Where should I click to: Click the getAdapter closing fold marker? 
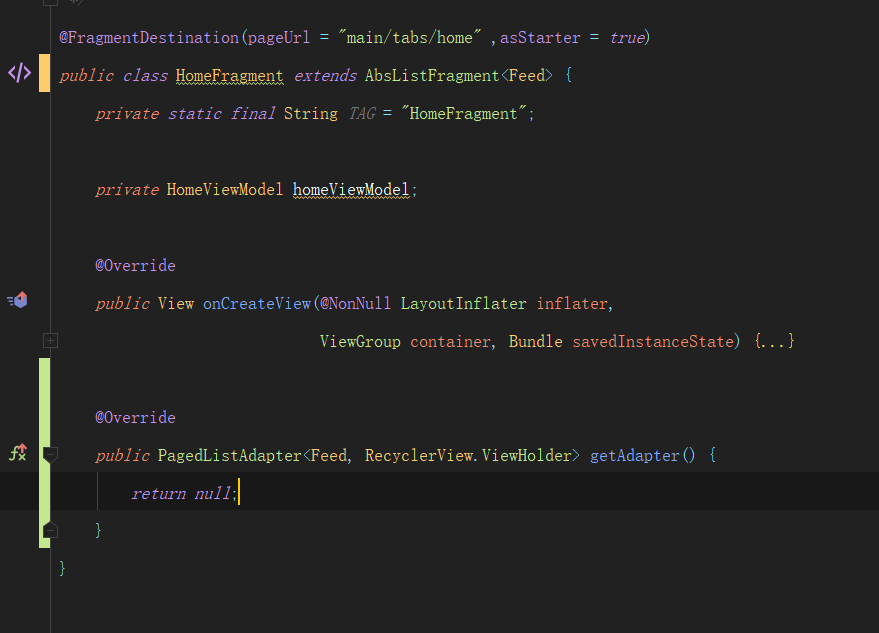point(50,529)
